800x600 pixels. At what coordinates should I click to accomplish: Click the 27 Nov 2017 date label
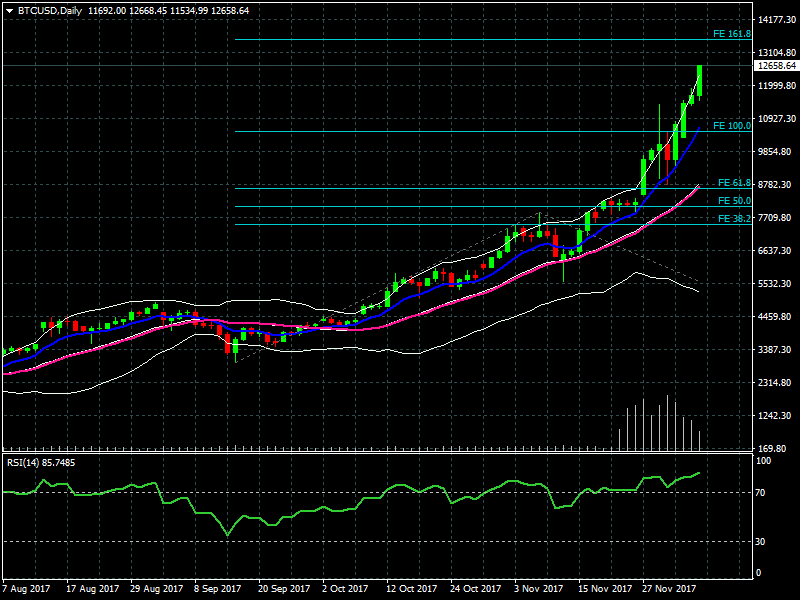(668, 589)
